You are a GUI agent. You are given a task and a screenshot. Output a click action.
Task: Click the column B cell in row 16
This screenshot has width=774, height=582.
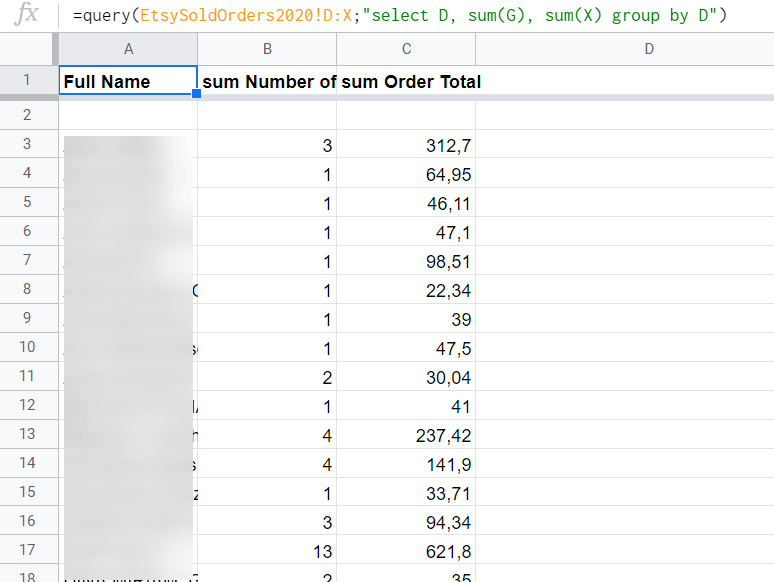pos(267,522)
